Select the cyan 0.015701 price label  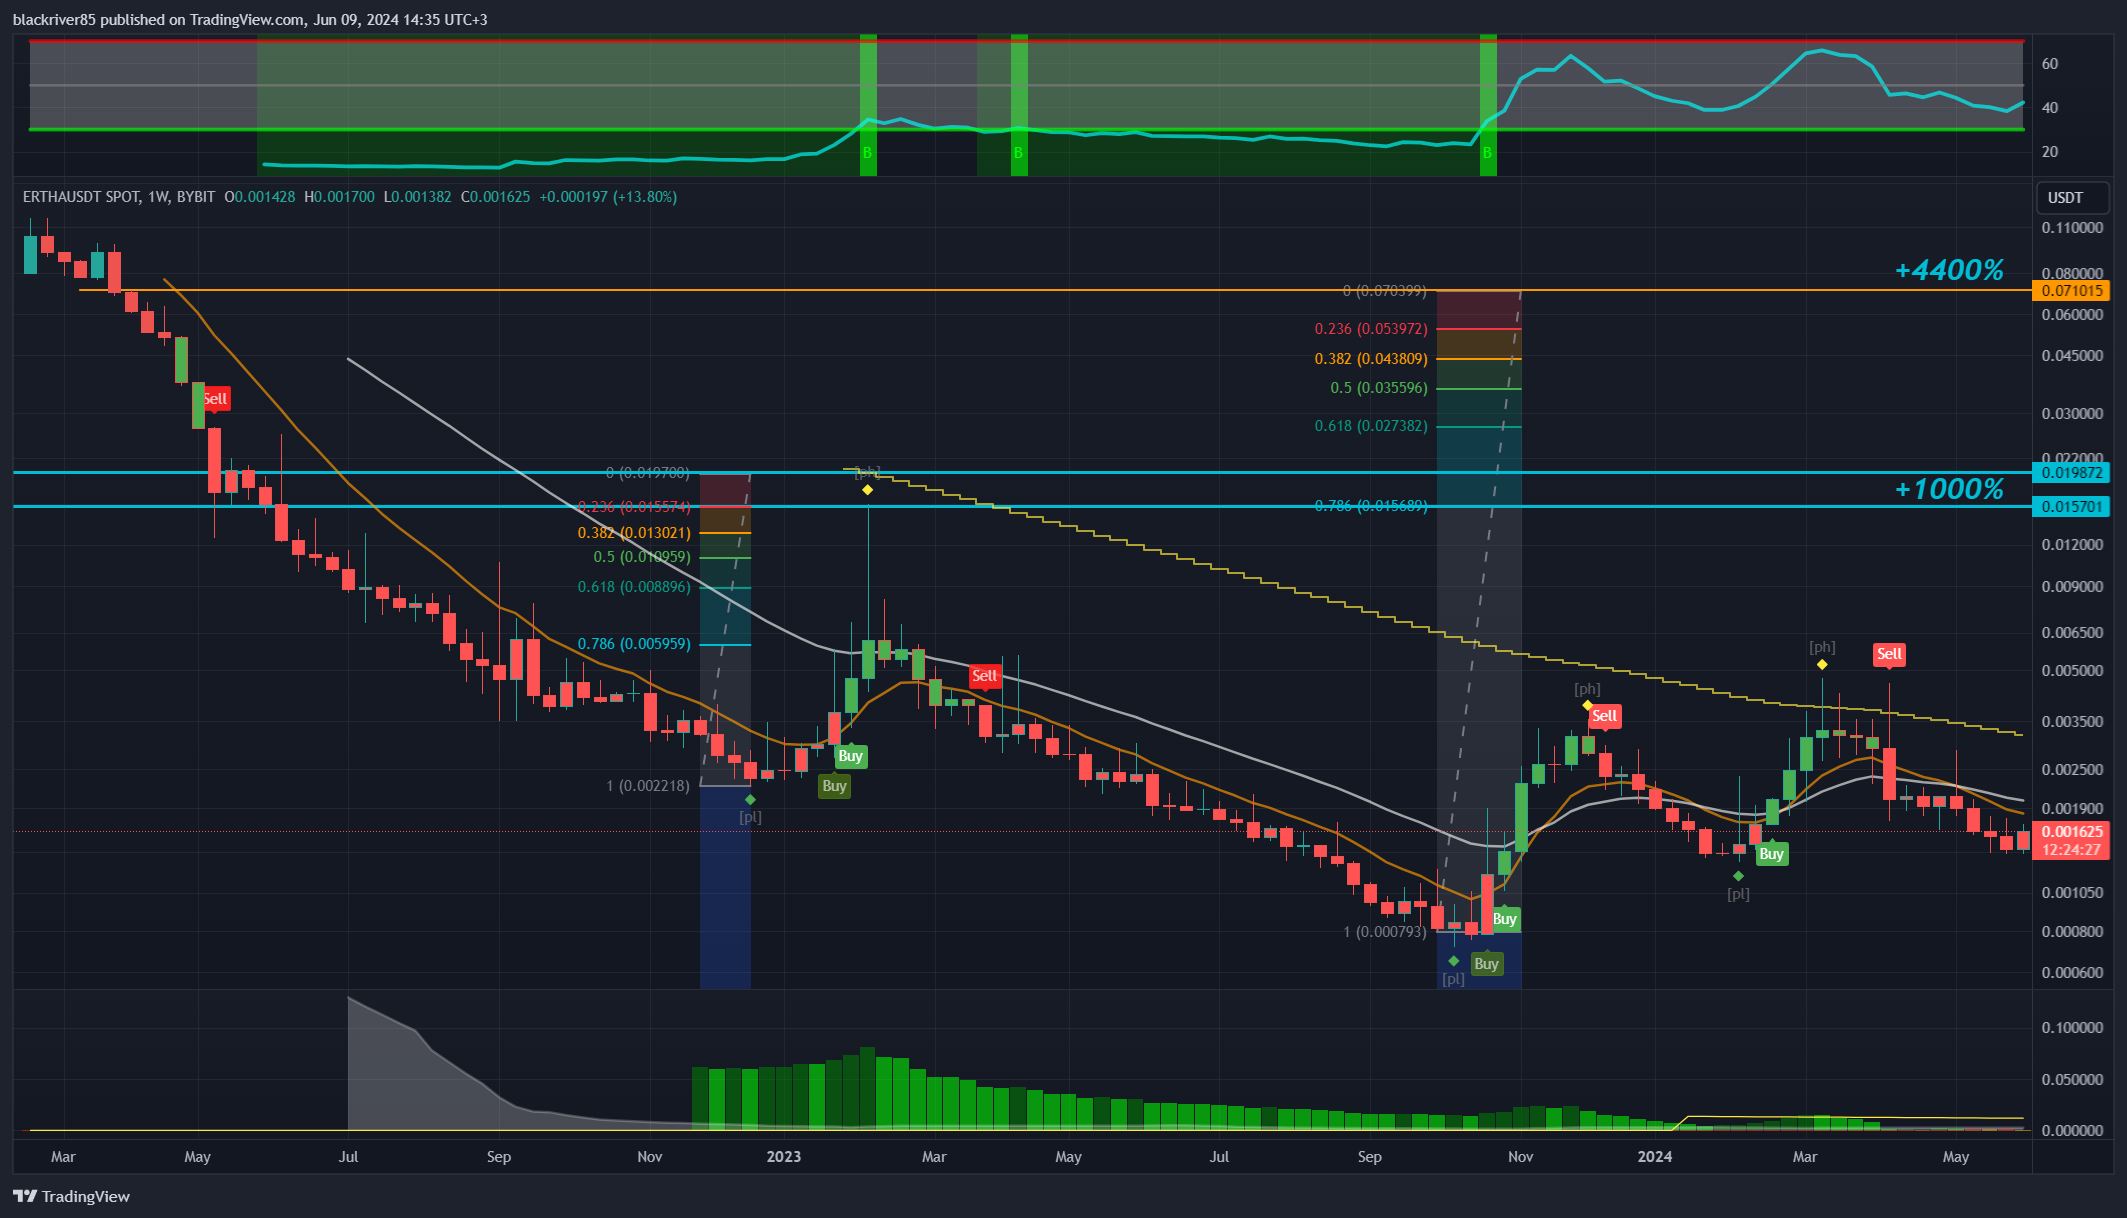[2071, 507]
